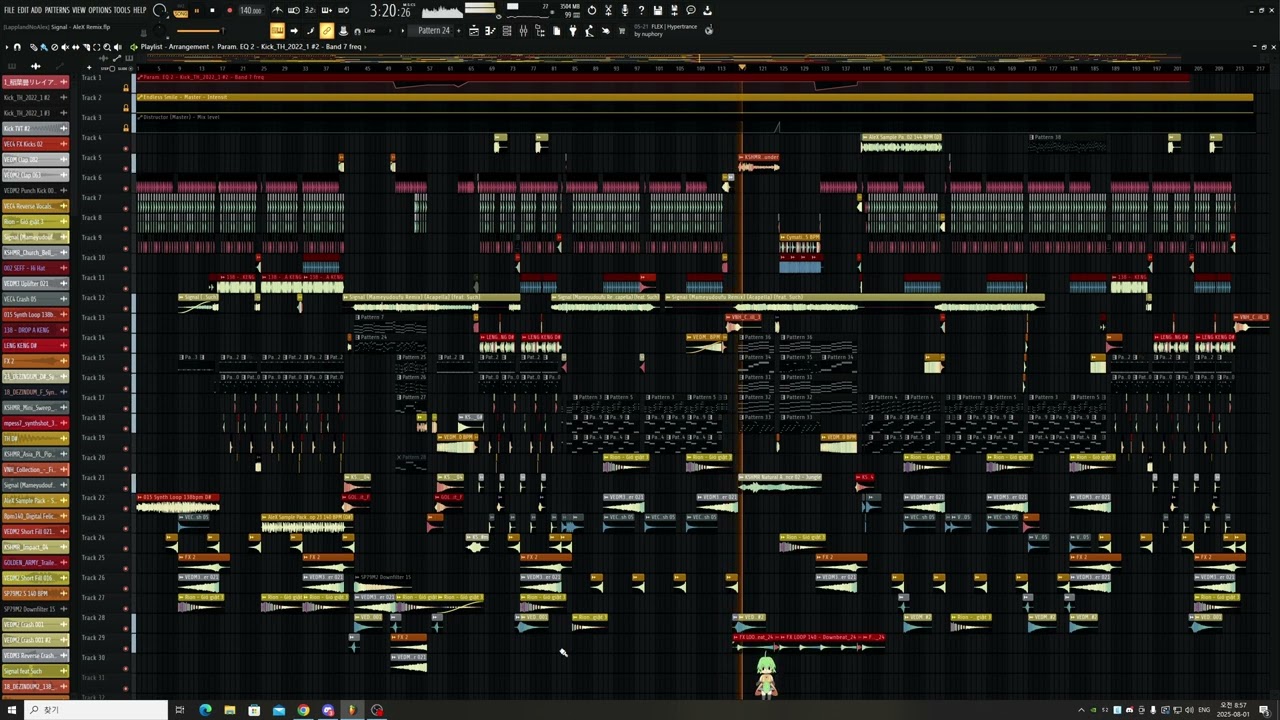Activate the Slice tool in the playlist toolbar
This screenshot has width=1280, height=720.
coord(87,47)
